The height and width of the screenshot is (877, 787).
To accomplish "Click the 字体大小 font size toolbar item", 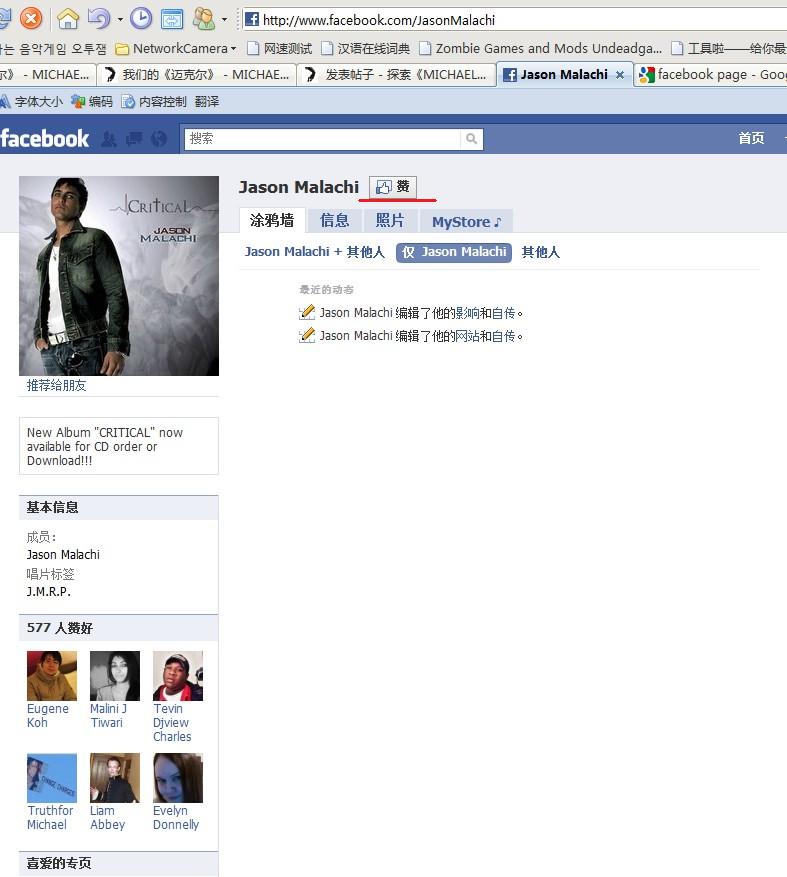I will pyautogui.click(x=31, y=101).
